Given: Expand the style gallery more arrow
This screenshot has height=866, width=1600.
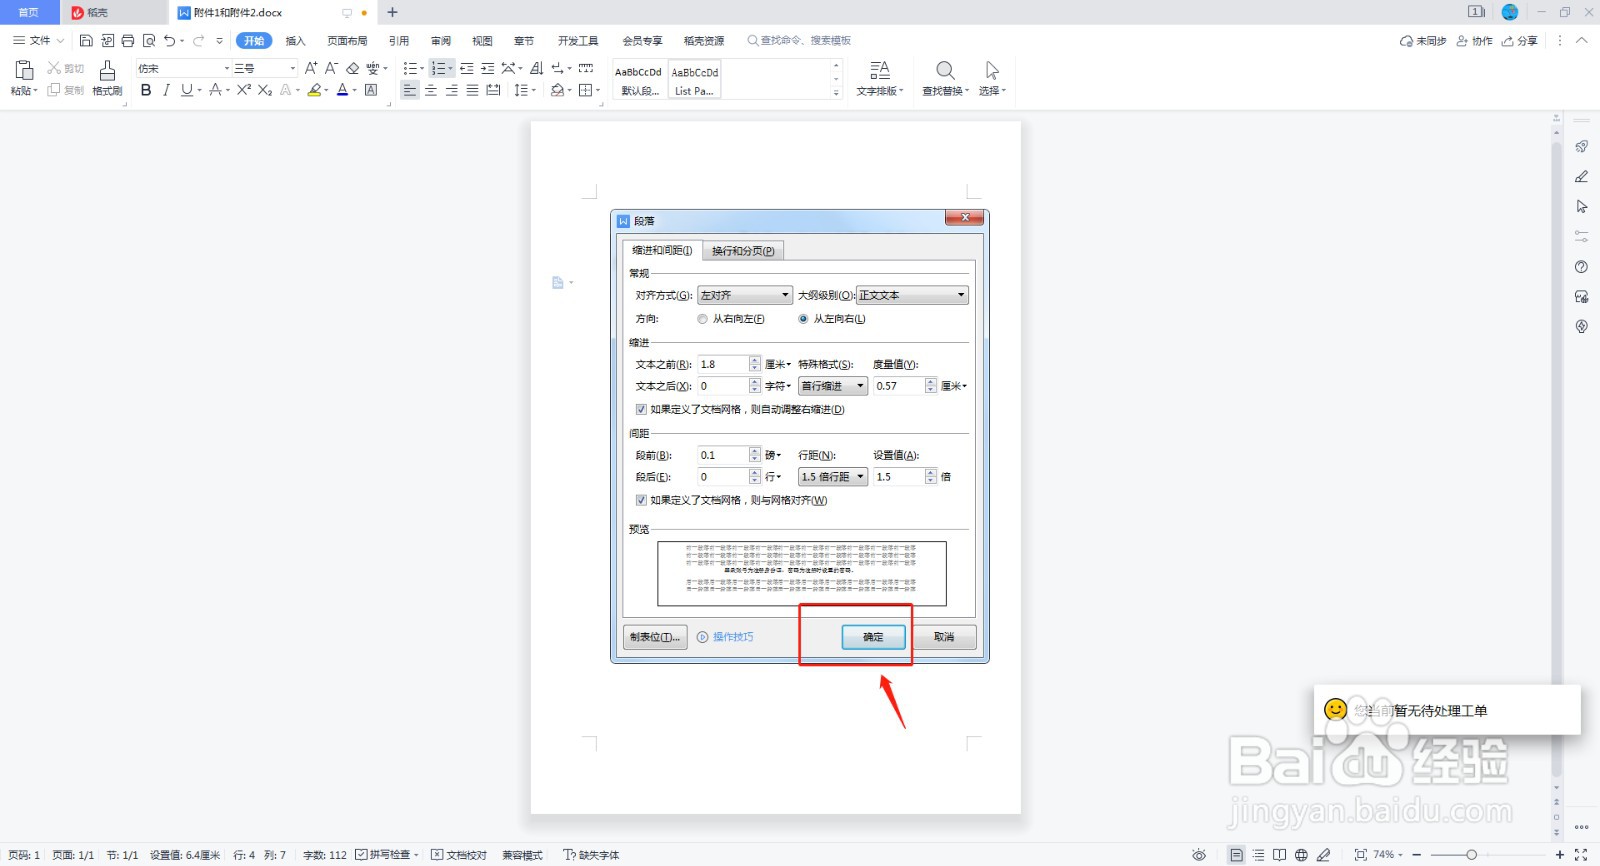Looking at the screenshot, I should tap(836, 93).
